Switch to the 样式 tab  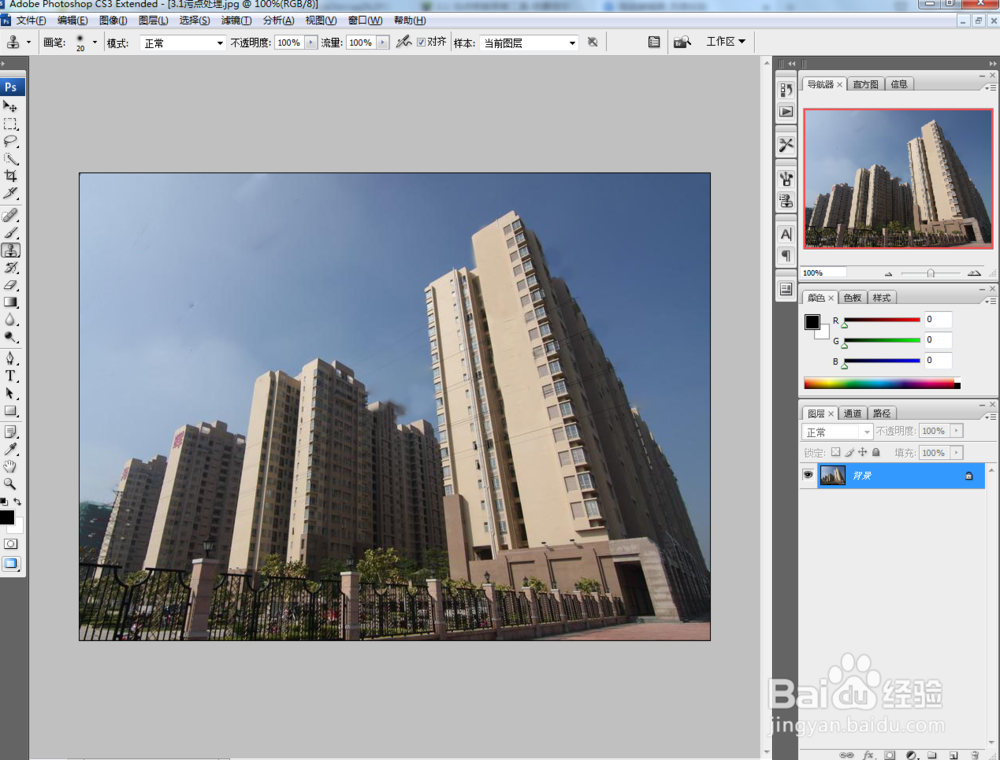(x=882, y=298)
